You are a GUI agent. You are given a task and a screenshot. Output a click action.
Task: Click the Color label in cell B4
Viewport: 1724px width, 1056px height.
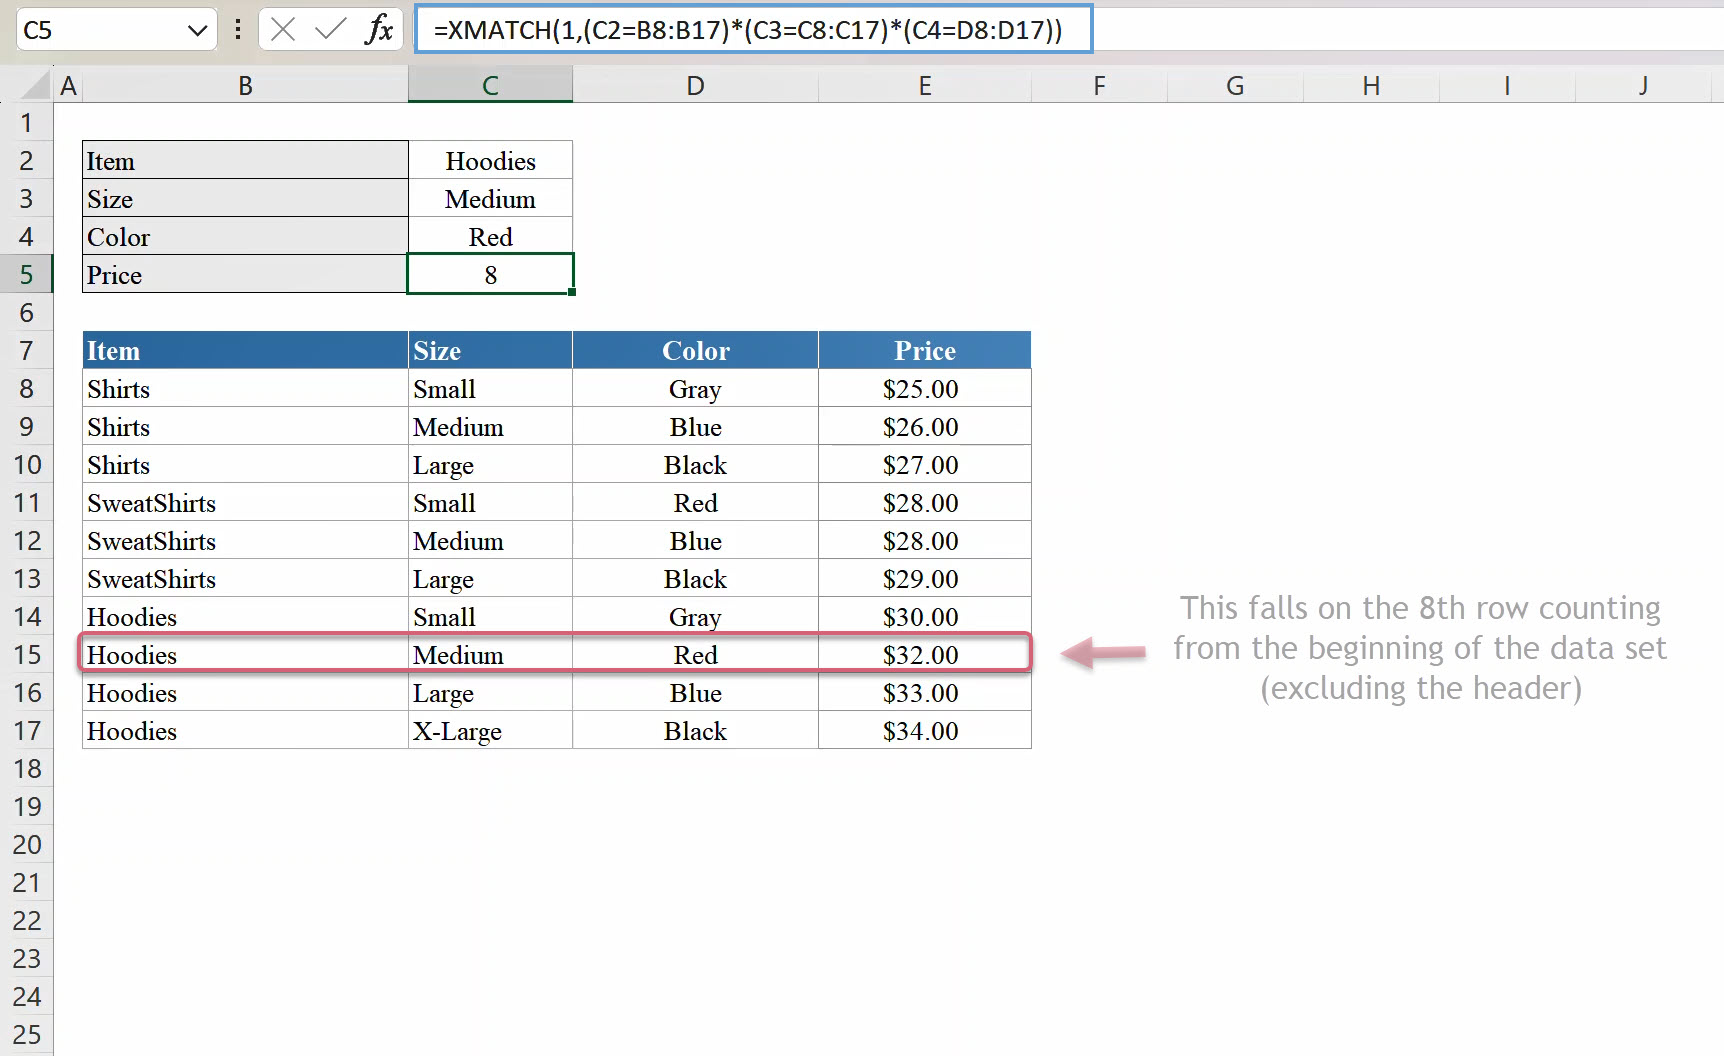click(x=245, y=237)
